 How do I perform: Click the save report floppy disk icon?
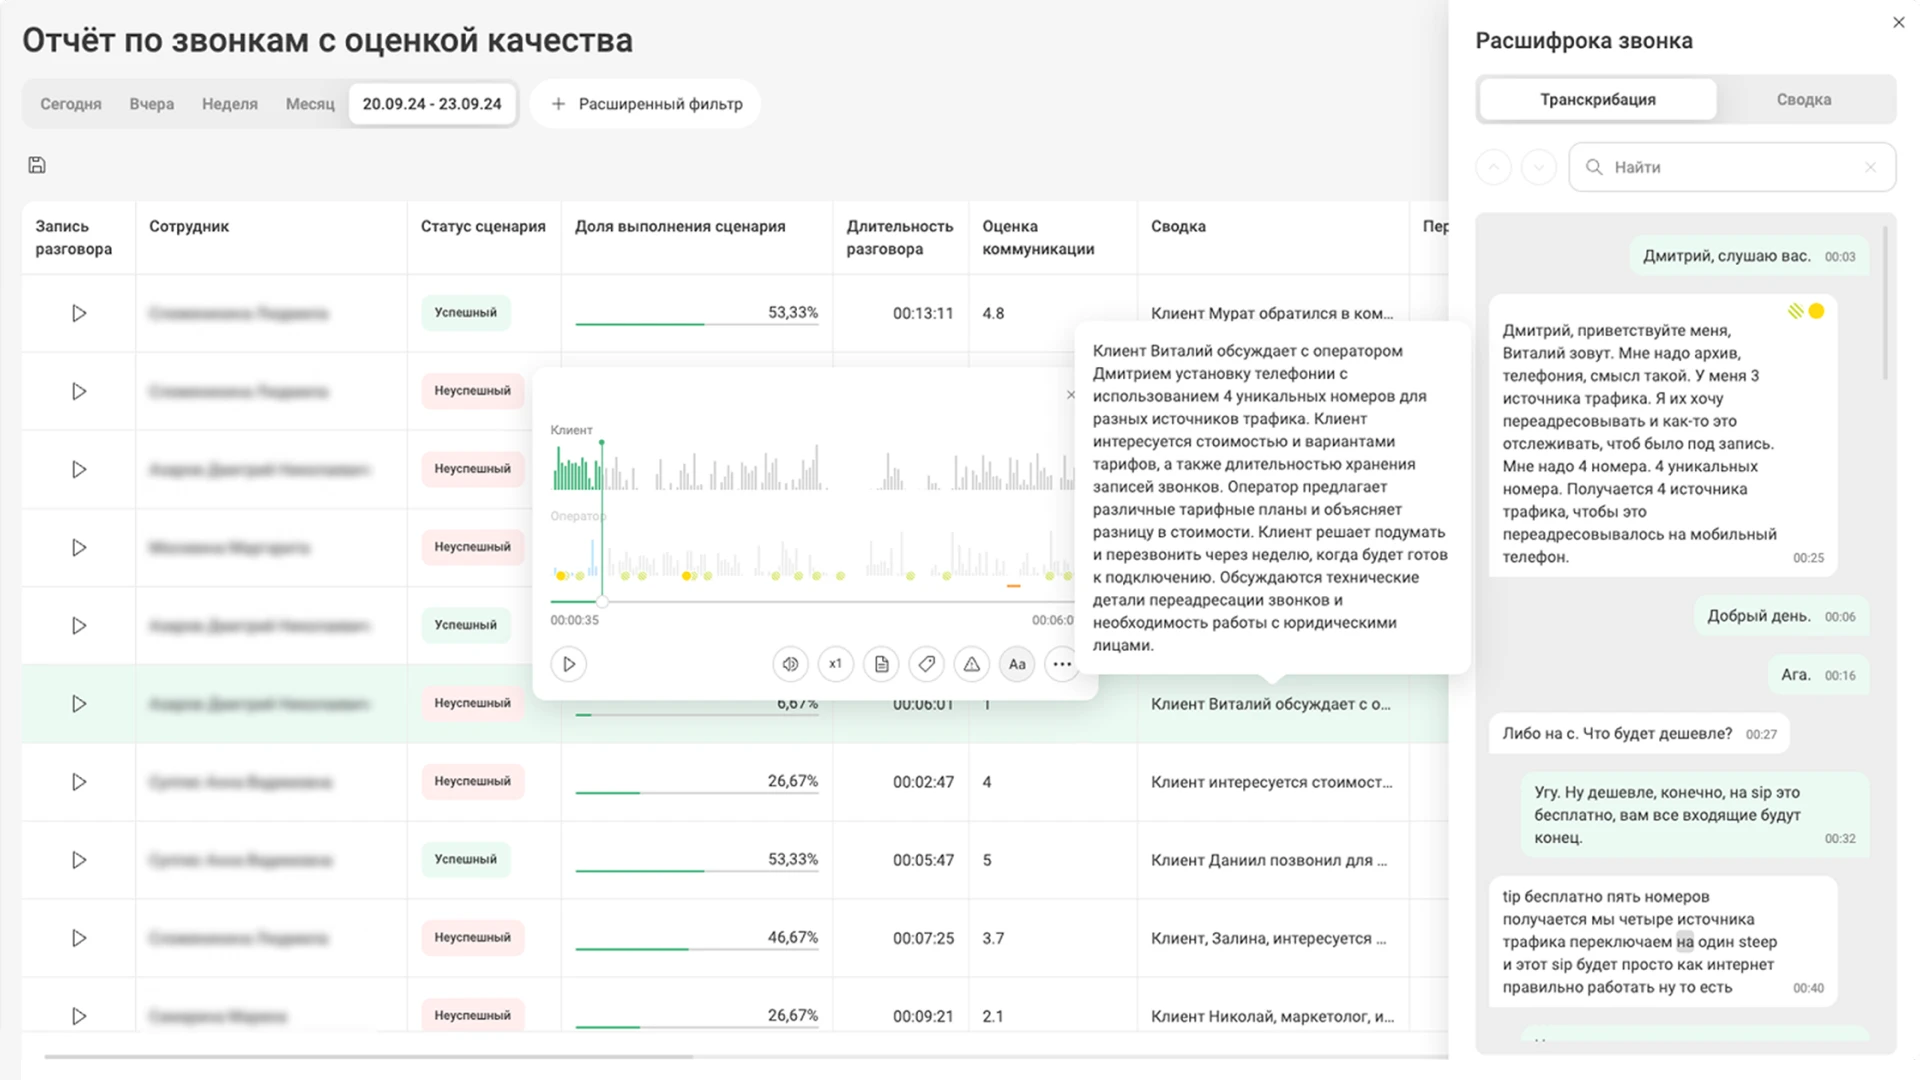(37, 165)
